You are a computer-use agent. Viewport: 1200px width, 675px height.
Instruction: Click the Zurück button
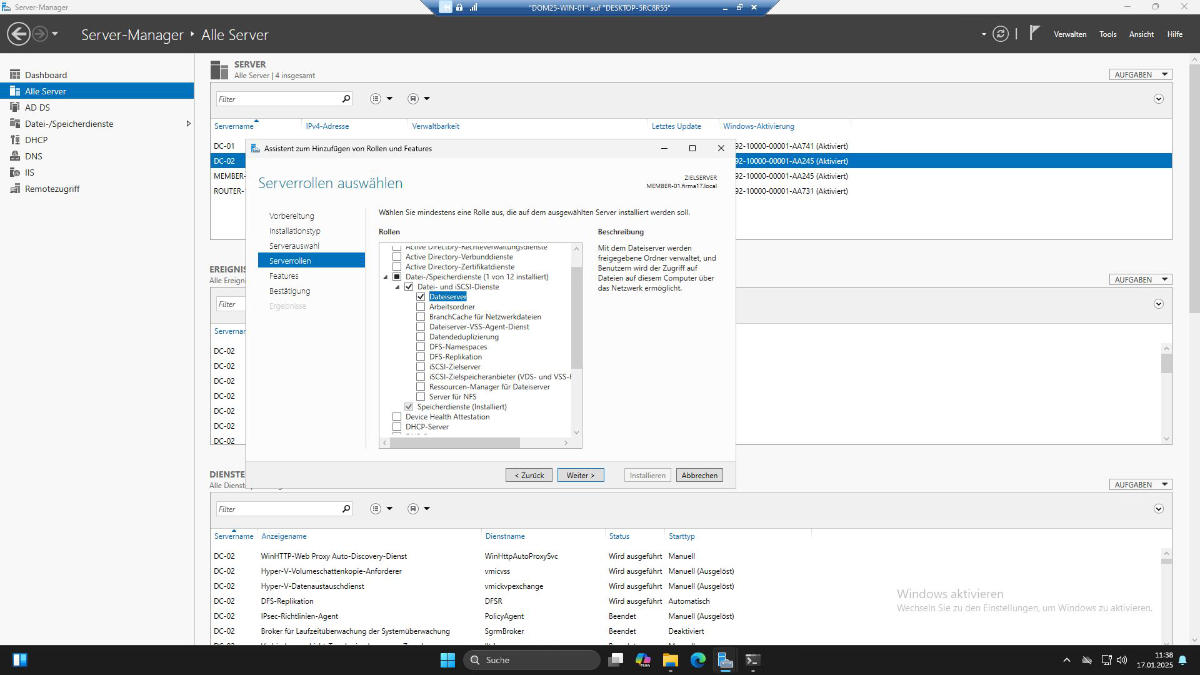coord(529,475)
